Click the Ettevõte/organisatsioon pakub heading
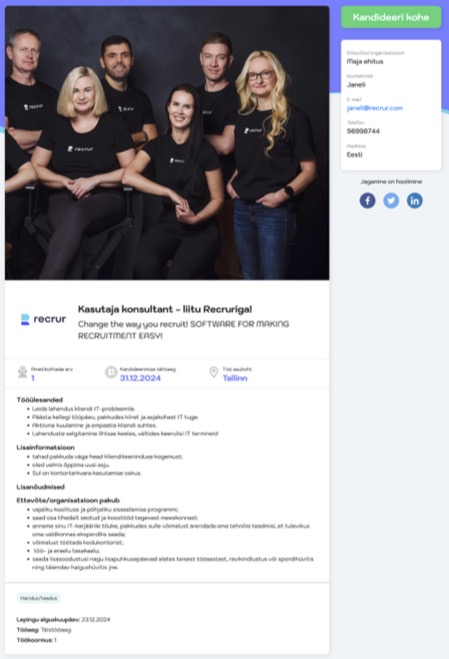This screenshot has height=659, width=449. point(68,500)
